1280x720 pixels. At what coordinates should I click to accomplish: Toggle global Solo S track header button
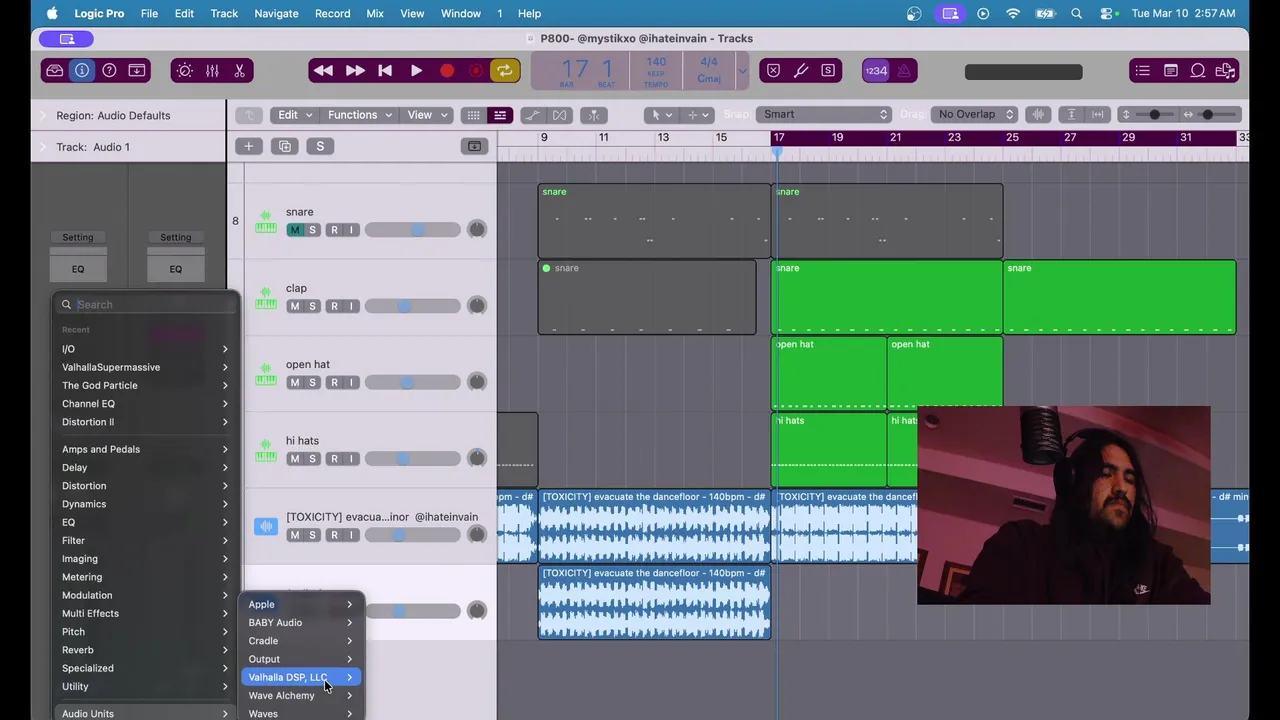tap(320, 146)
